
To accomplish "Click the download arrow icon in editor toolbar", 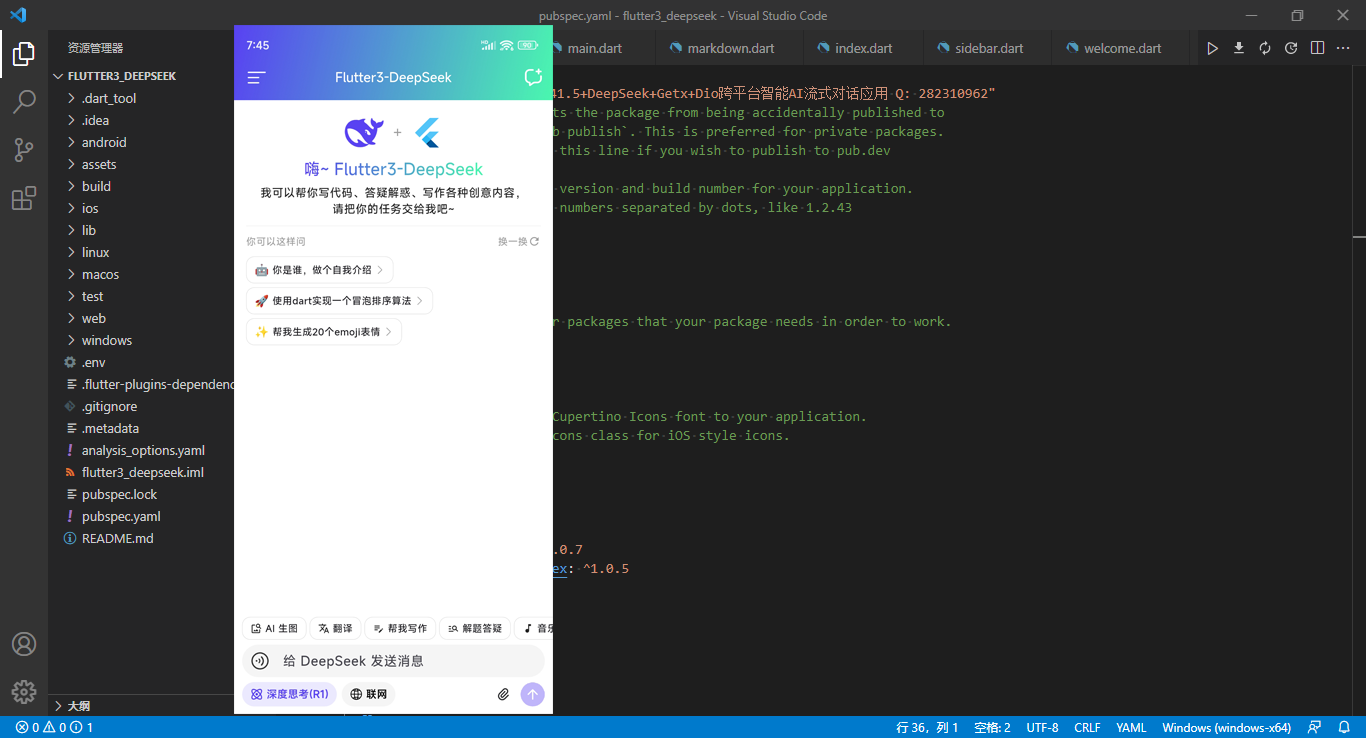I will [x=1239, y=48].
